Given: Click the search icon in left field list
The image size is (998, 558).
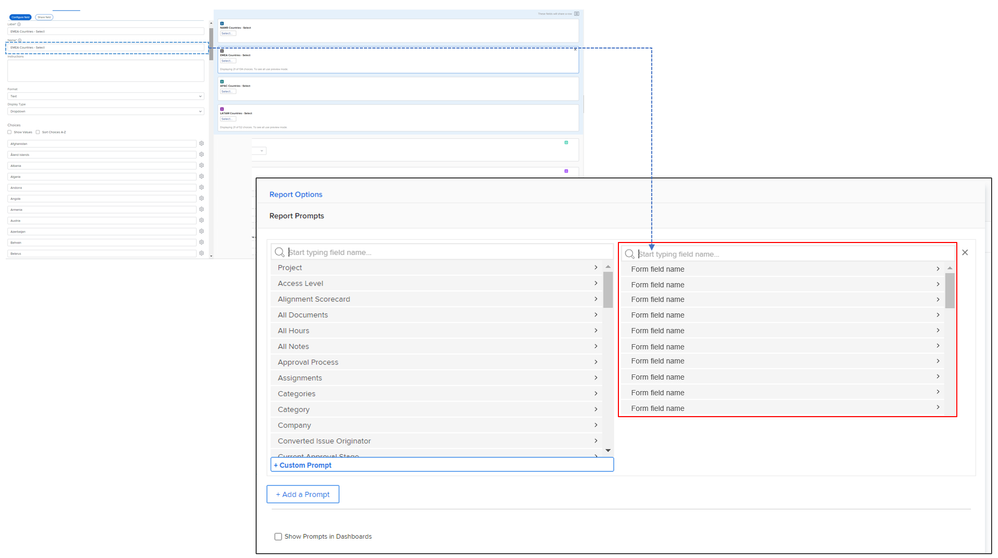Looking at the screenshot, I should point(280,253).
